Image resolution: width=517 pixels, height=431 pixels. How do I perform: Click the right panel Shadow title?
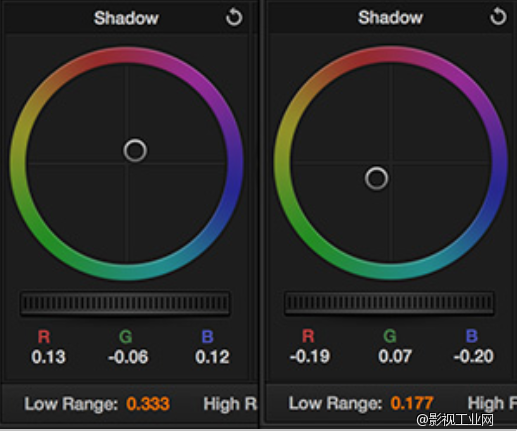[390, 17]
